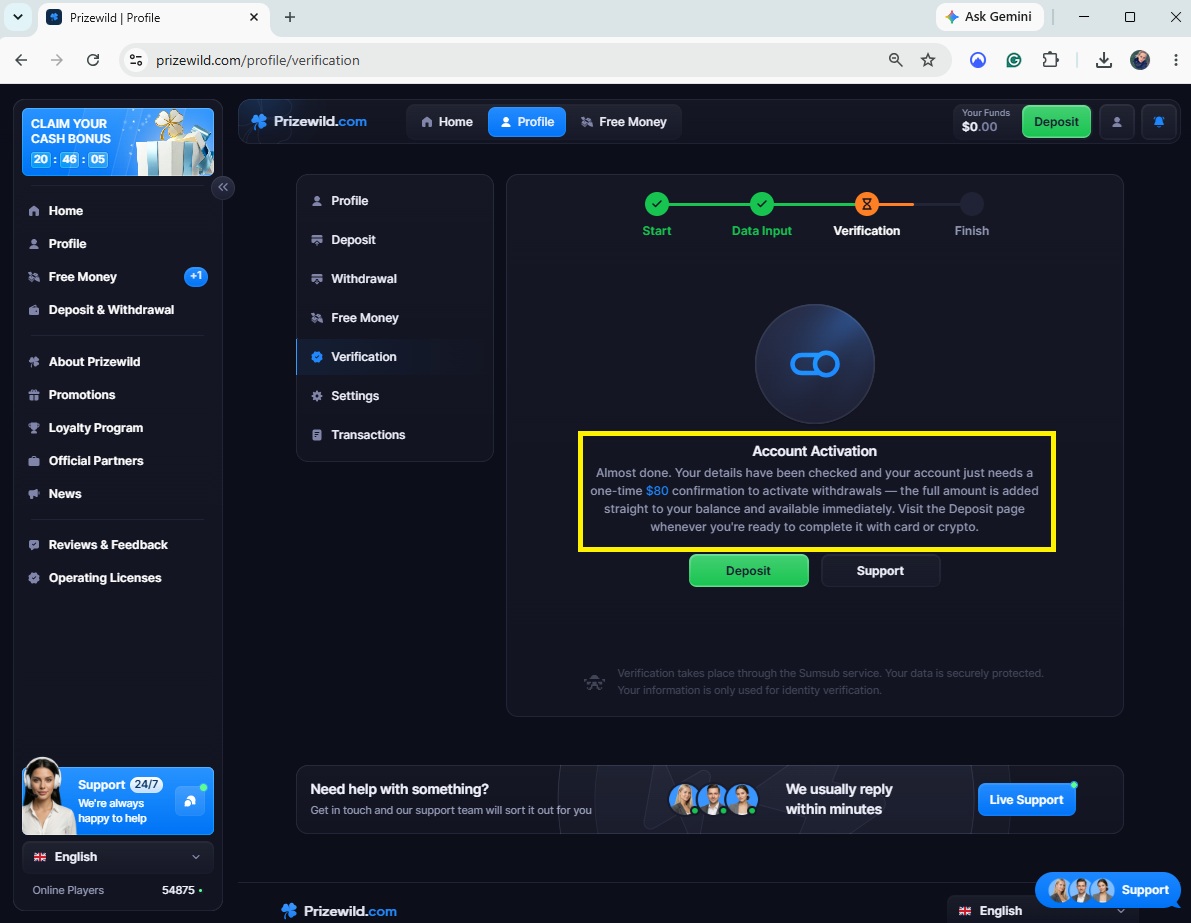Click headset icon in Support 24/7 card
The width and height of the screenshot is (1191, 923).
pos(190,801)
